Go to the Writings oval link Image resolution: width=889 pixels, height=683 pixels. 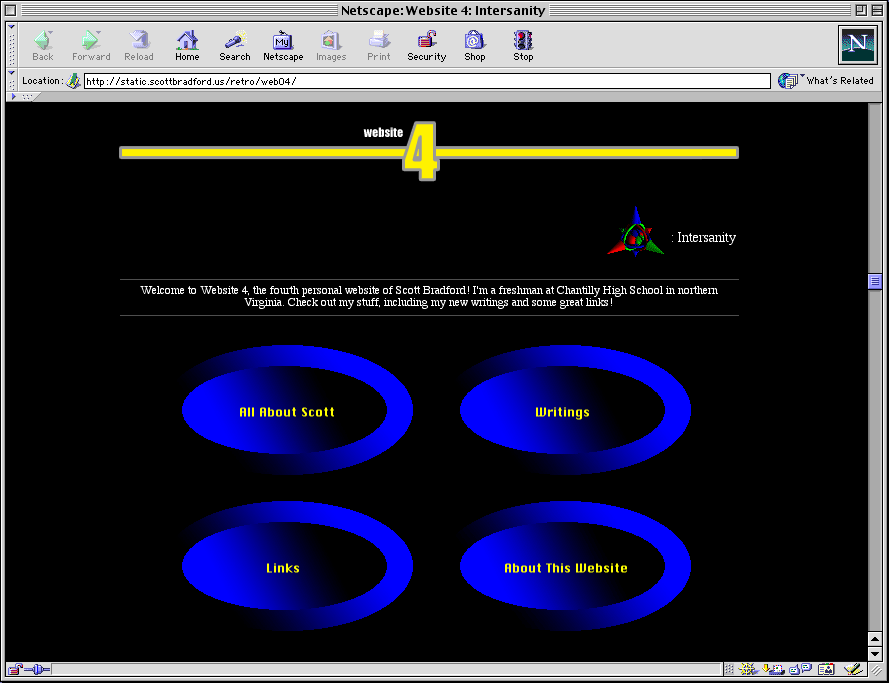562,412
